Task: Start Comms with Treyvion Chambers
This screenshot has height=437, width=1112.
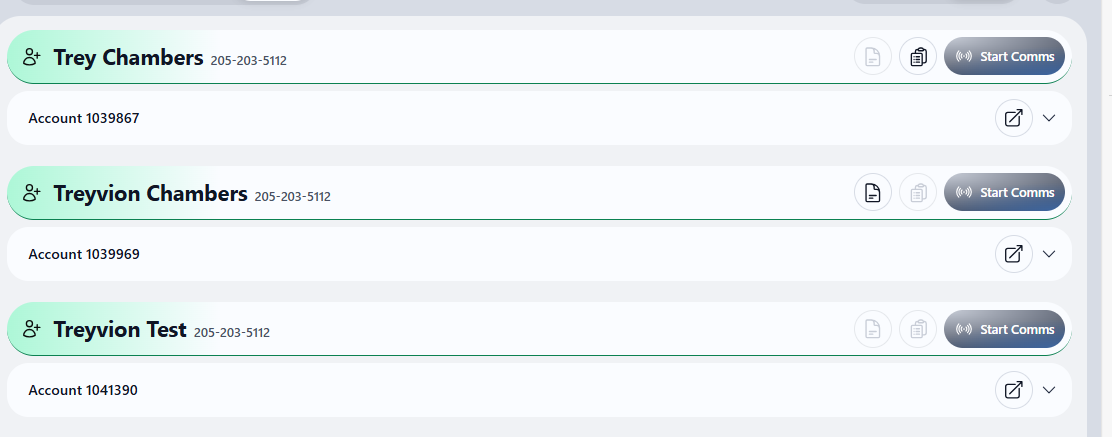Action: pos(1004,192)
